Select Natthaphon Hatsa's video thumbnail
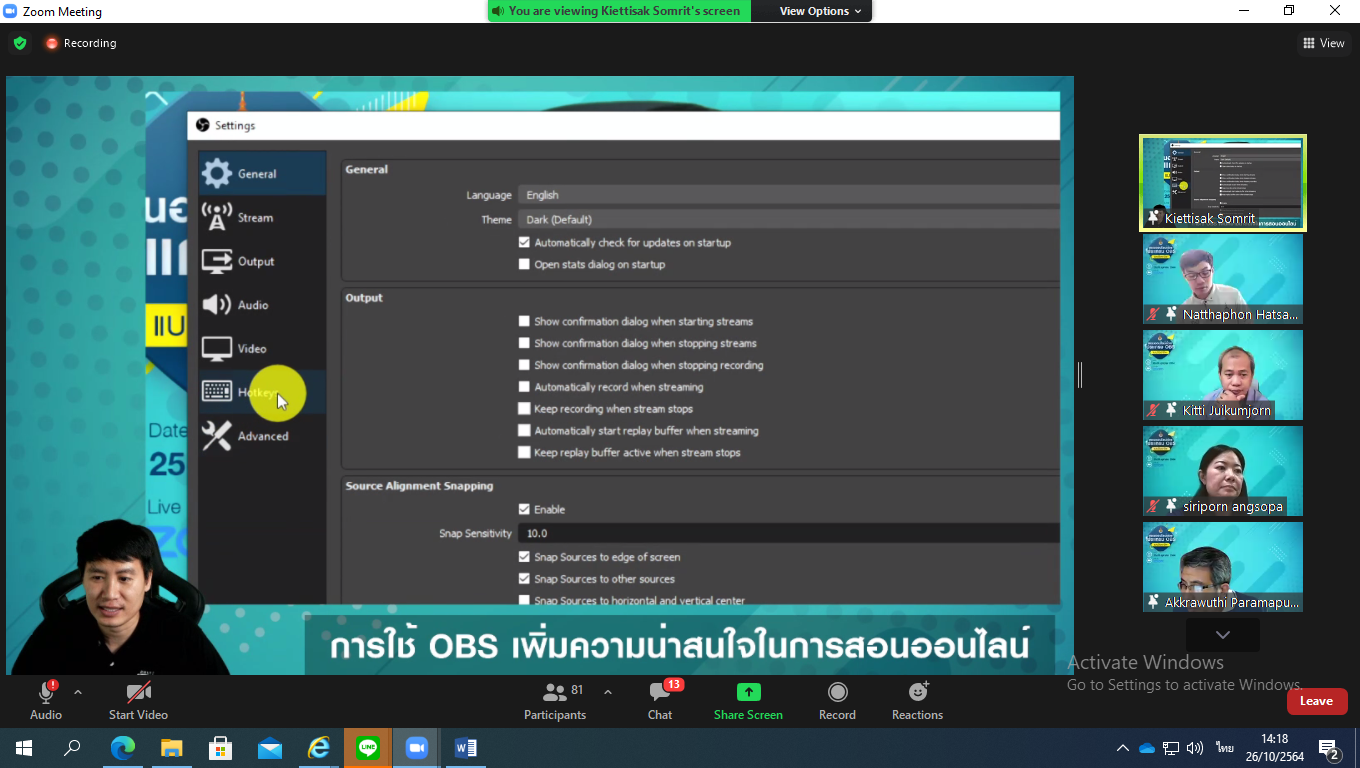This screenshot has height=768, width=1360. (1223, 279)
